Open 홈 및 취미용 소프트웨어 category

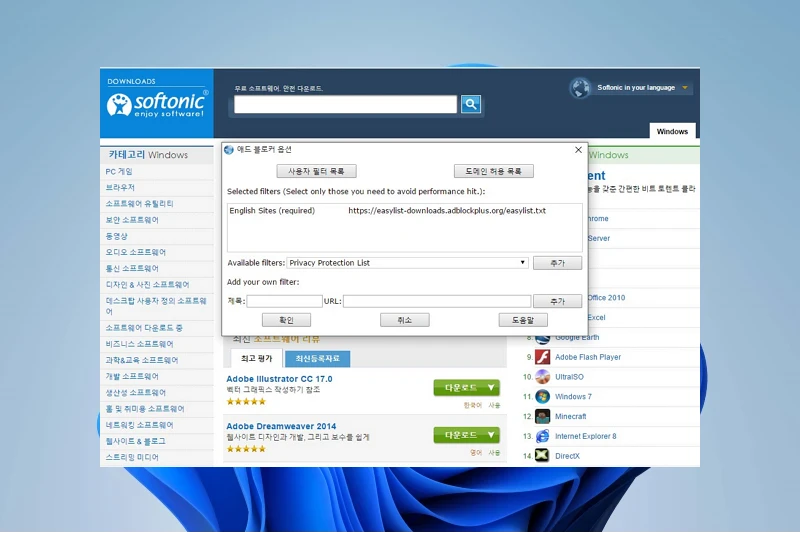(x=145, y=409)
